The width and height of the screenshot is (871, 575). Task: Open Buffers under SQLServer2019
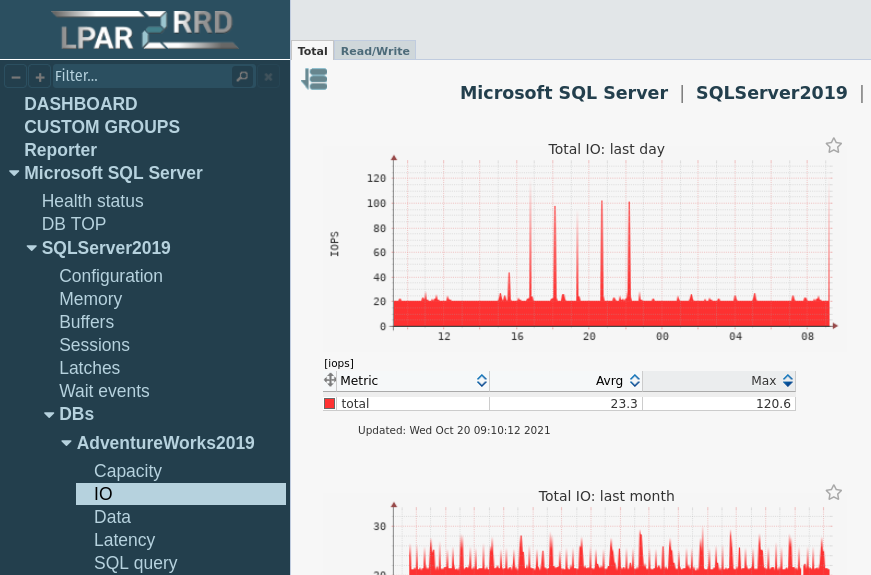point(87,322)
